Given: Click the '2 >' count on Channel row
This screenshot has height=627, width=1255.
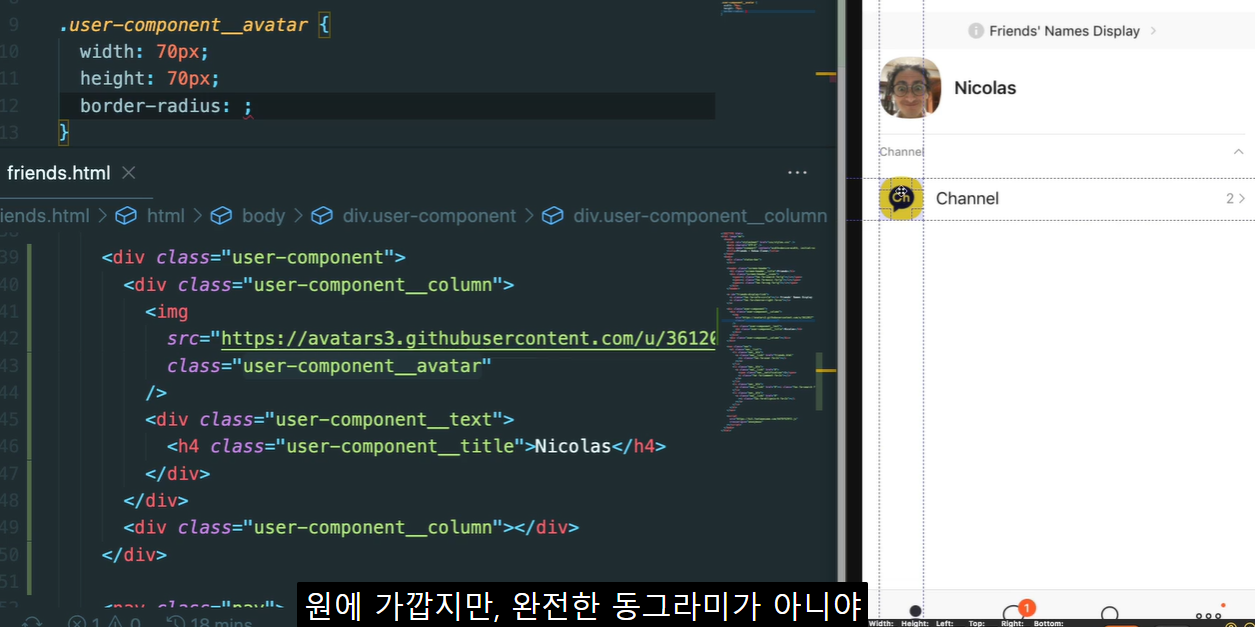Looking at the screenshot, I should (1236, 198).
